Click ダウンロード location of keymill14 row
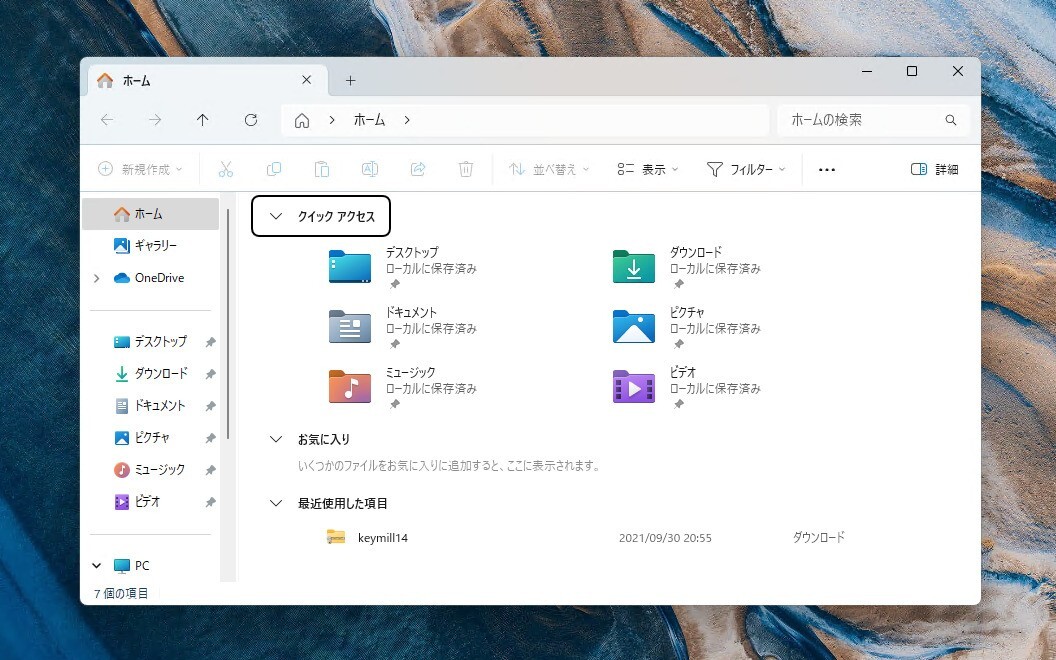 (818, 537)
